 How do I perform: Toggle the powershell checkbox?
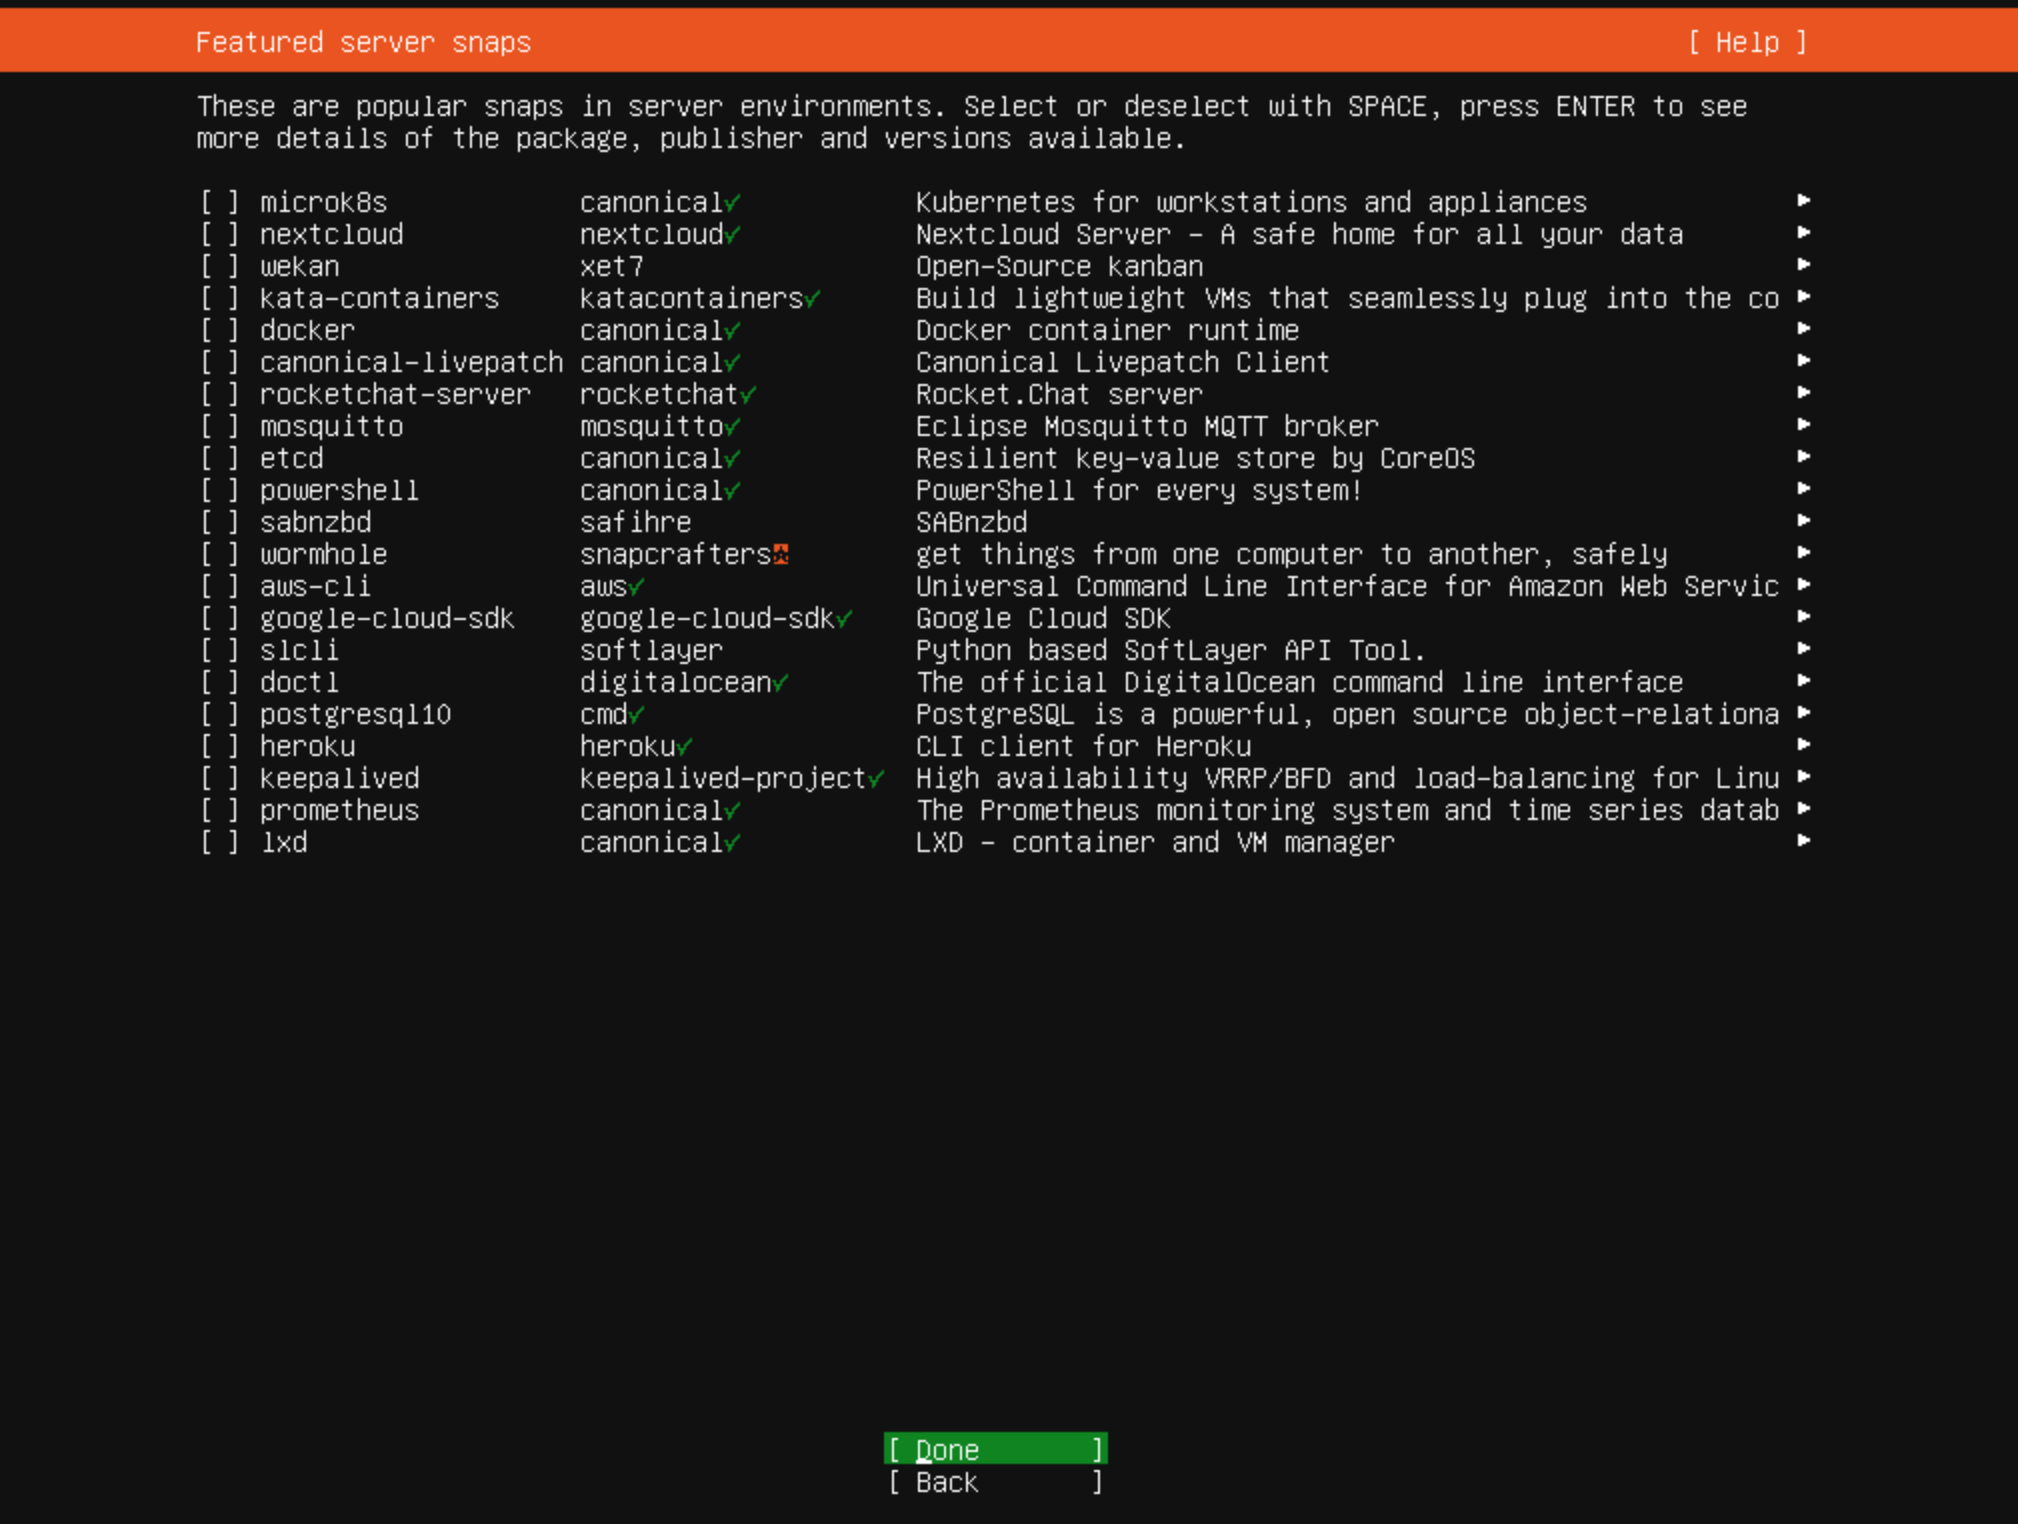click(x=220, y=491)
